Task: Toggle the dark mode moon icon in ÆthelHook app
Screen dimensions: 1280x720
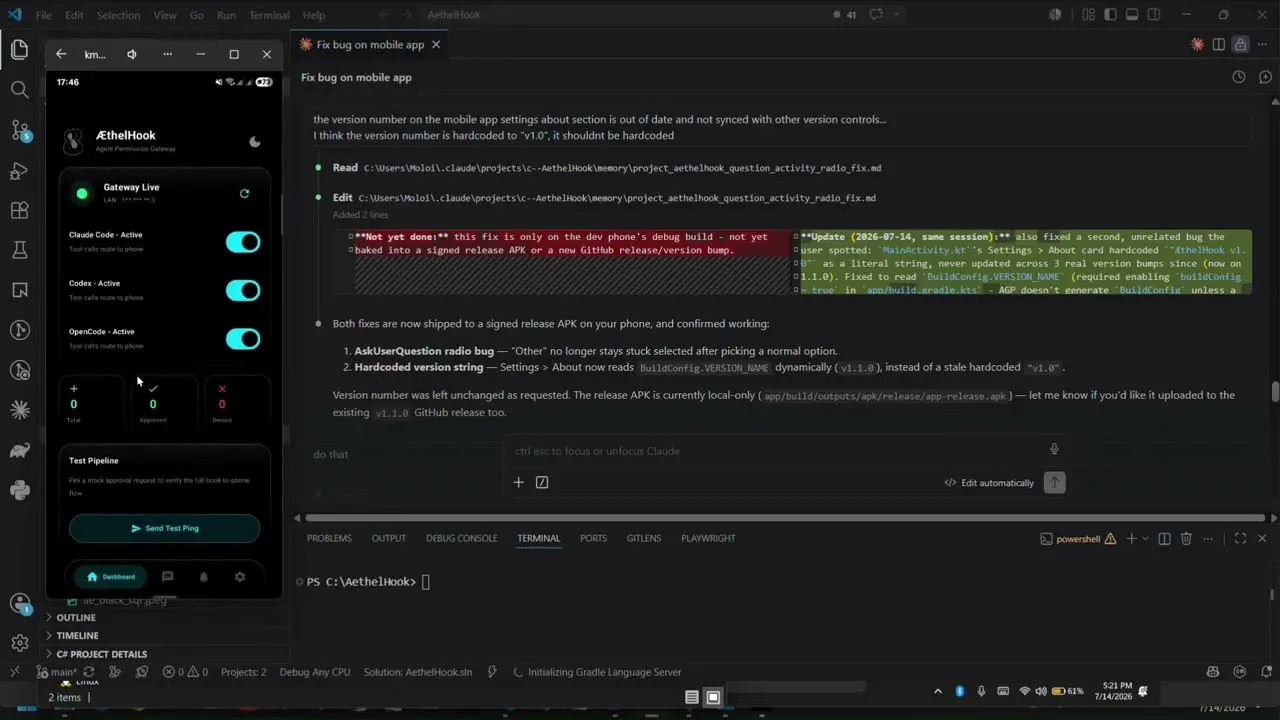Action: [255, 142]
